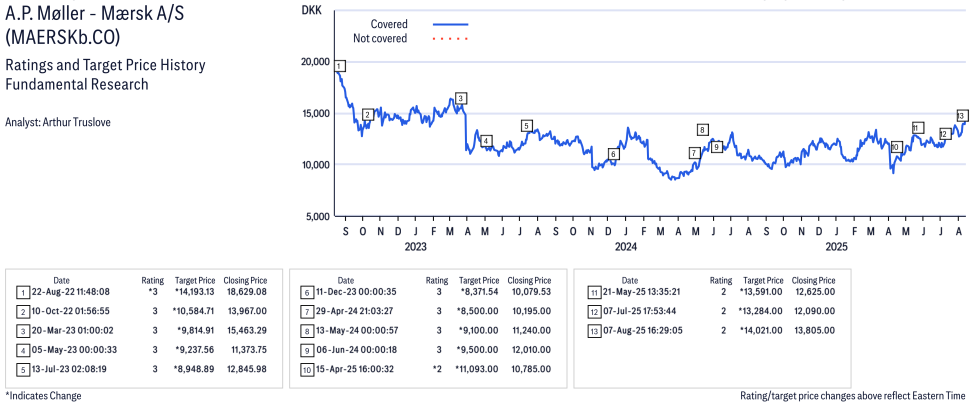This screenshot has width=976, height=402.
Task: Click closing price 12,845.98
Action: 245,369
